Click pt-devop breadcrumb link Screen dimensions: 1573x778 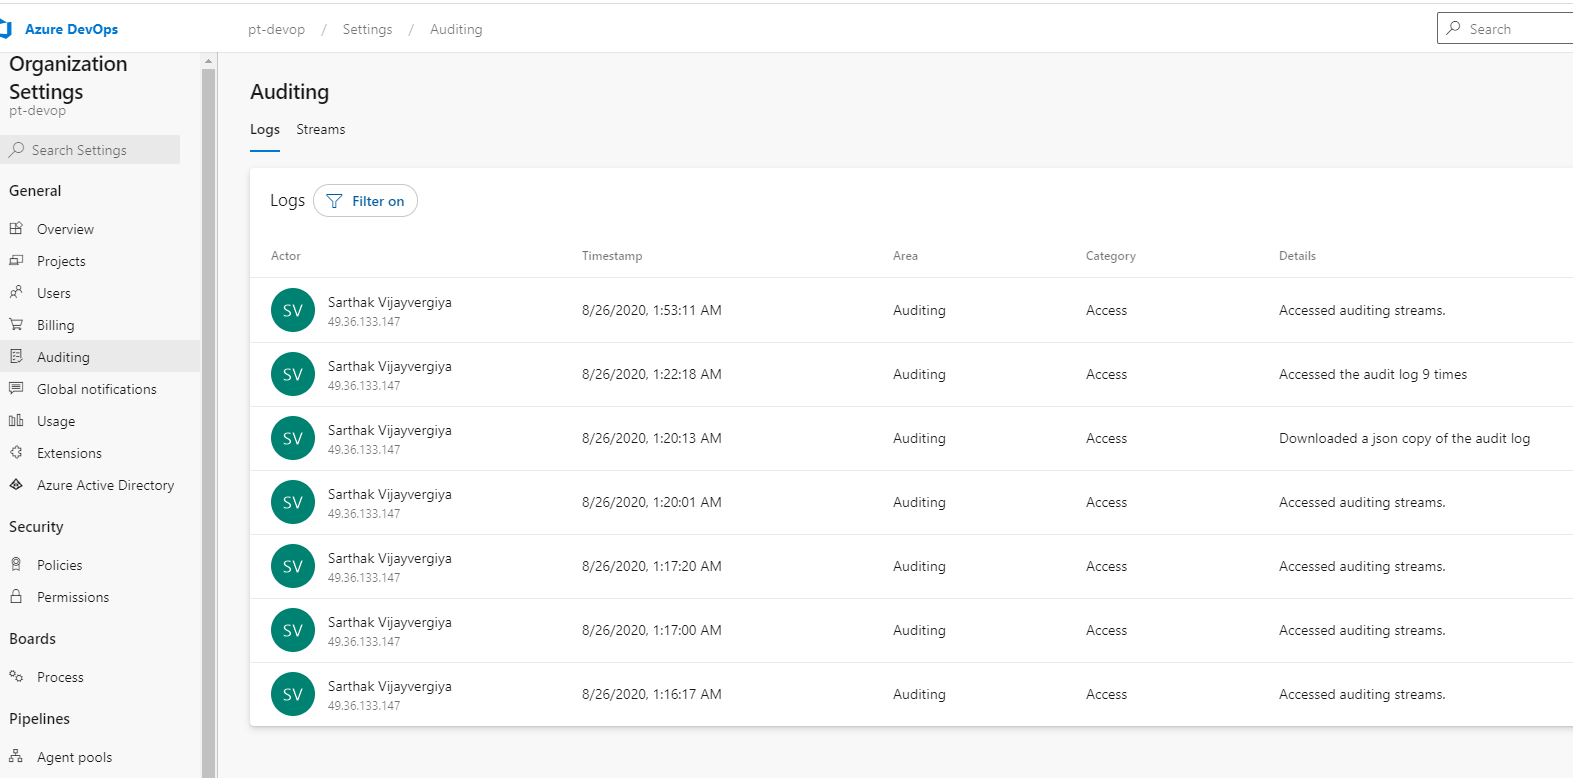tap(276, 30)
